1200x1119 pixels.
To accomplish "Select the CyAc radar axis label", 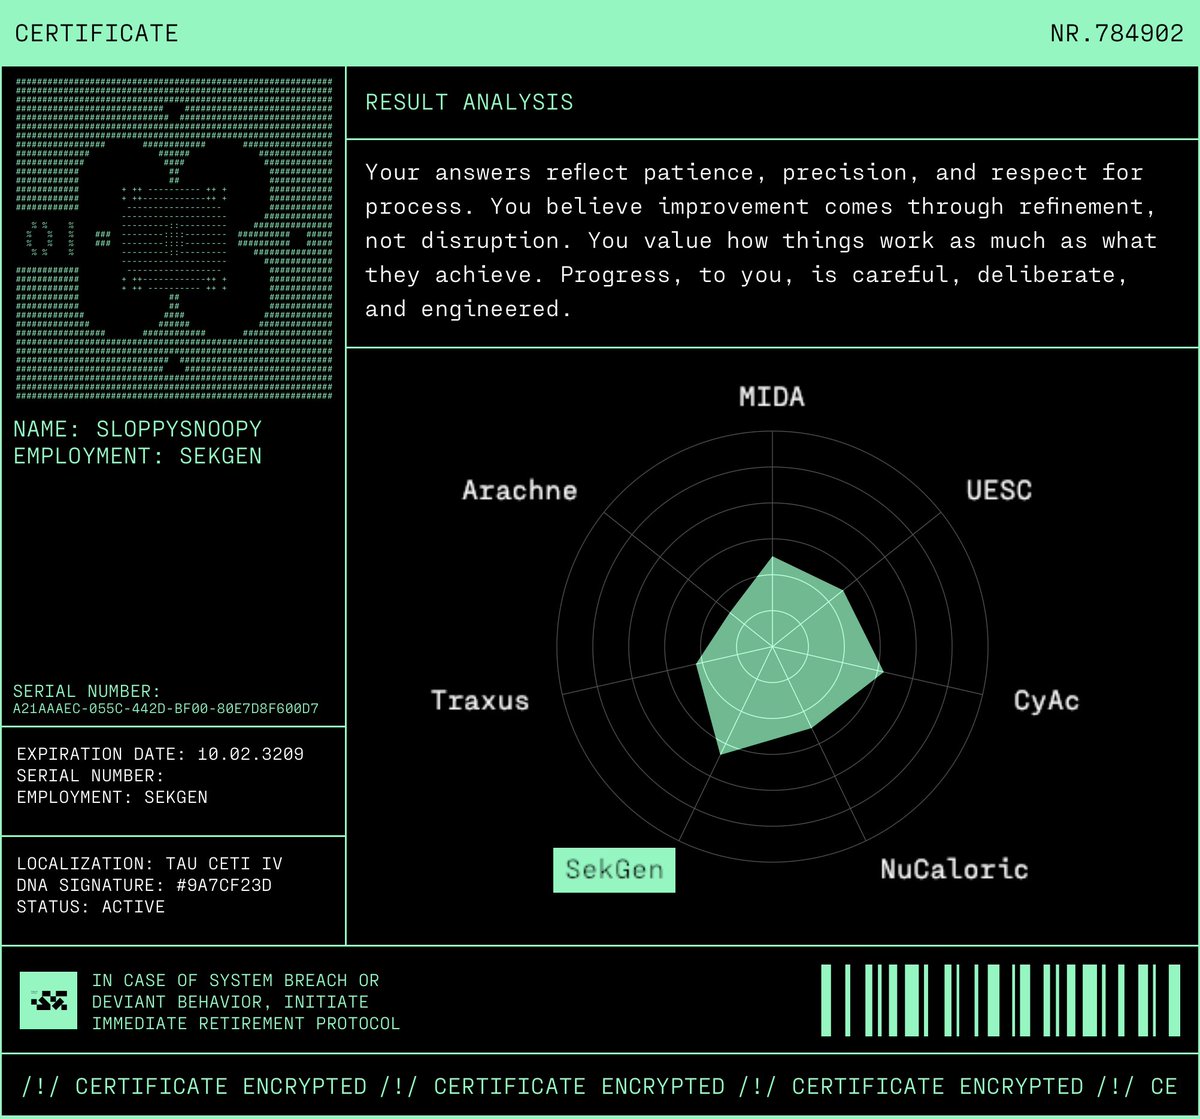I will (1046, 700).
